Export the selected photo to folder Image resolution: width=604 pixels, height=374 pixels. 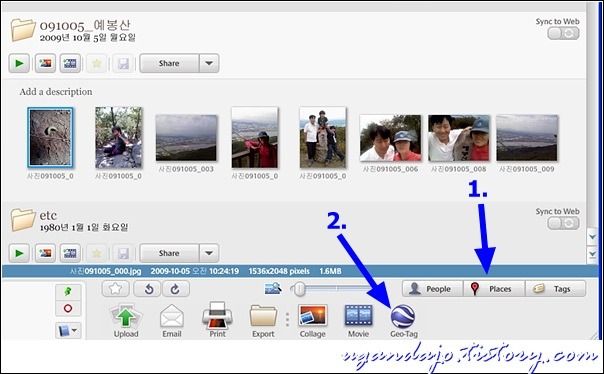[263, 320]
